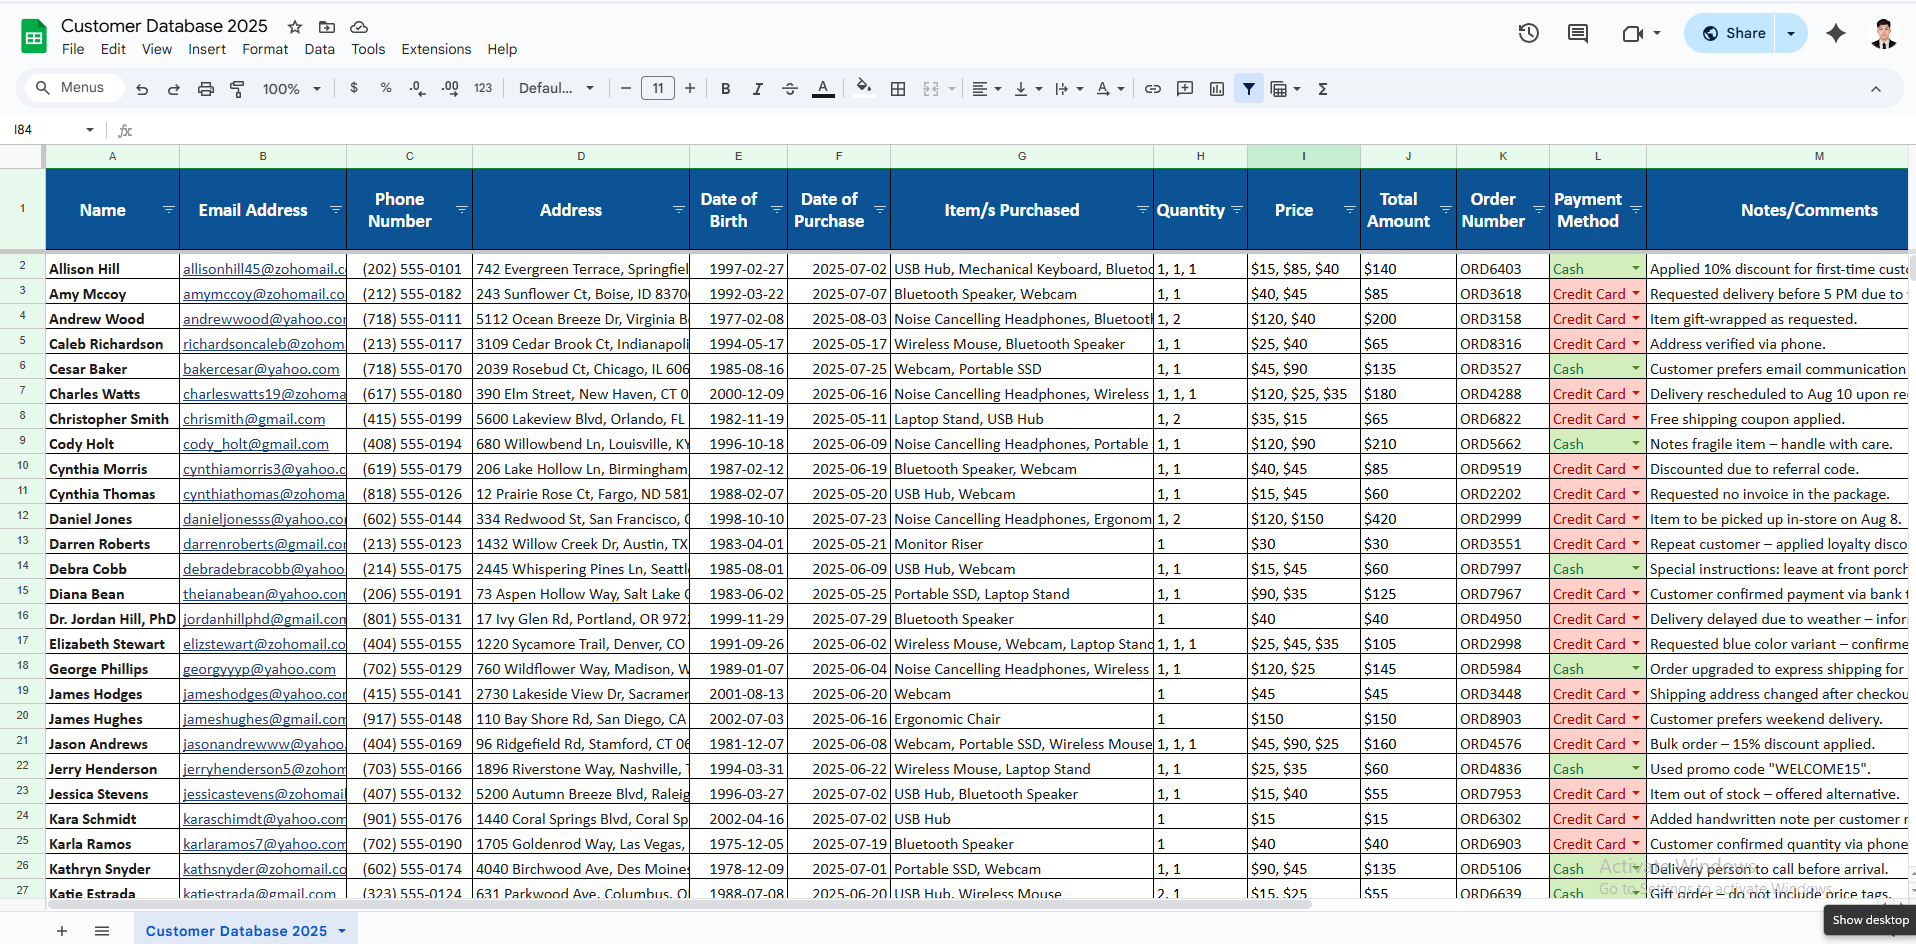Image resolution: width=1916 pixels, height=944 pixels.
Task: Set the font size field showing 11
Action: pos(658,88)
